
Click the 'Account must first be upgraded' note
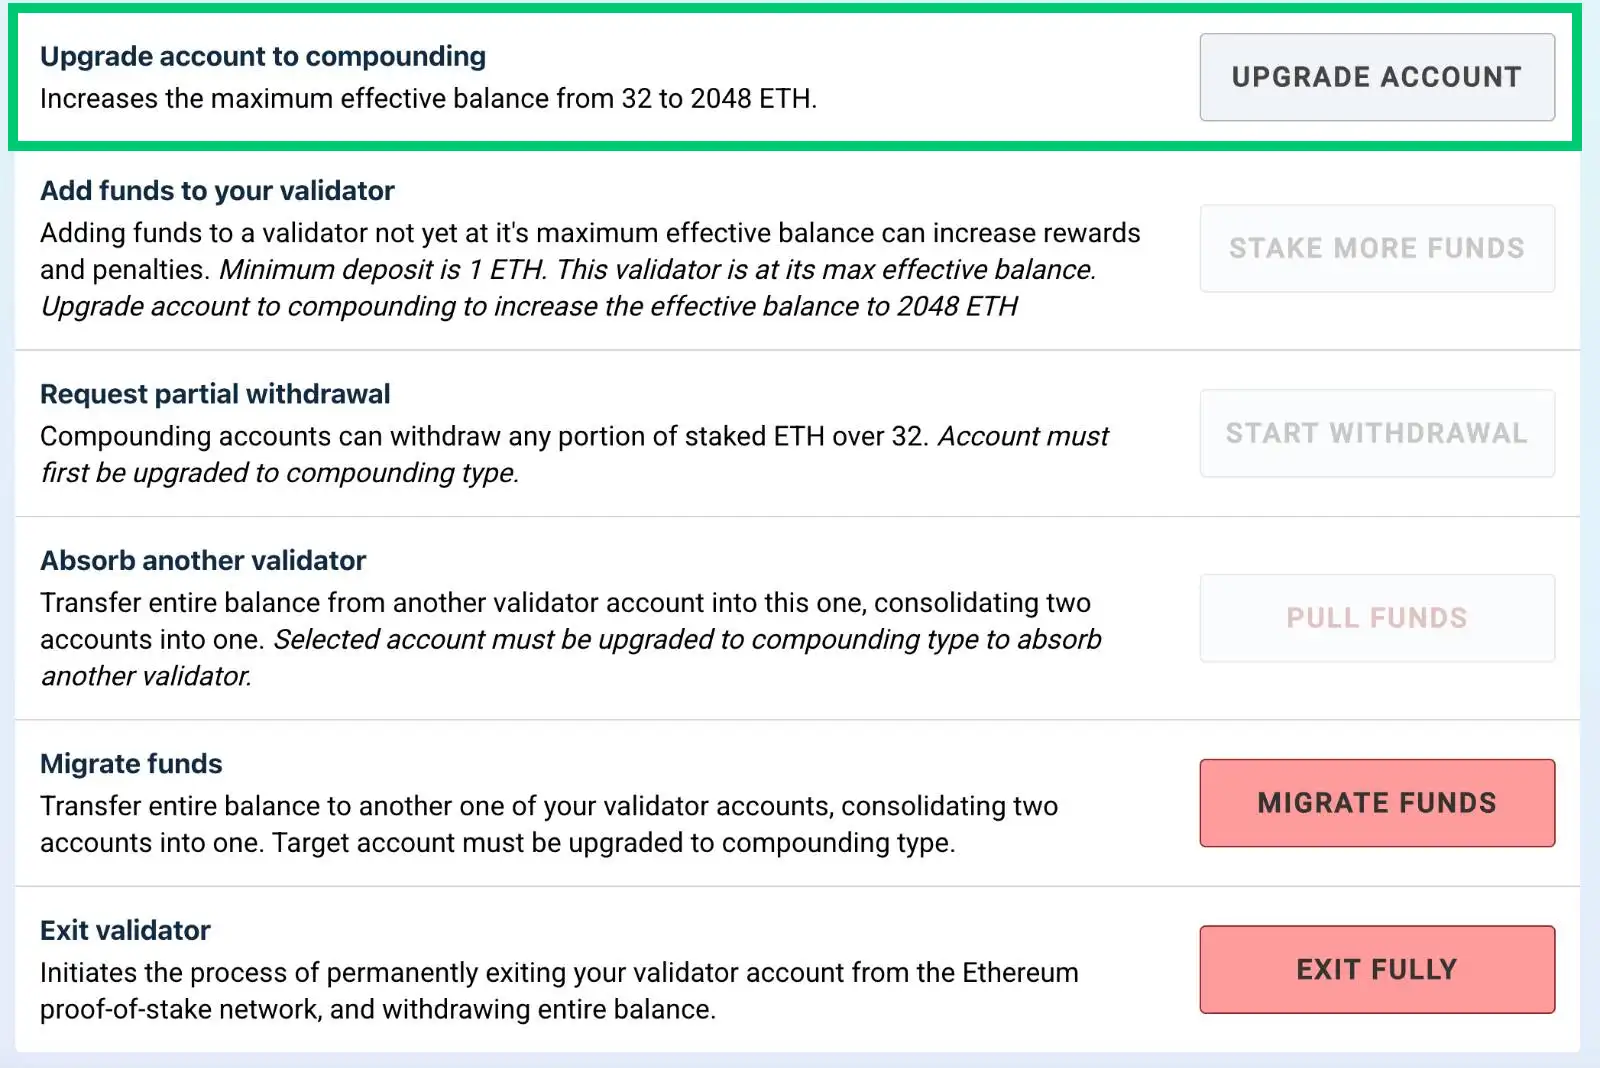[x=575, y=454]
